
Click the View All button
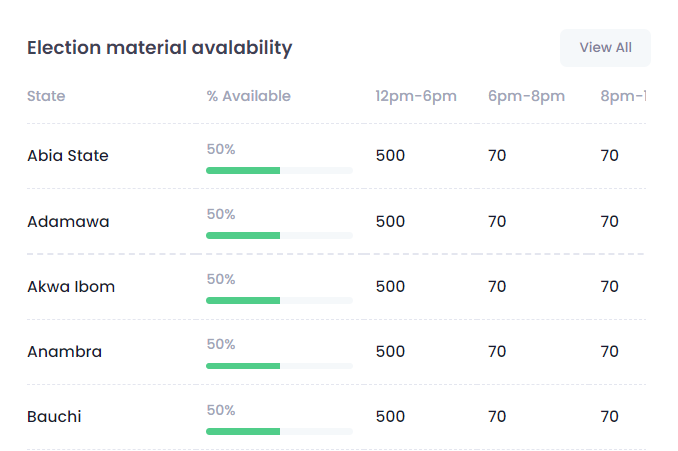point(605,48)
